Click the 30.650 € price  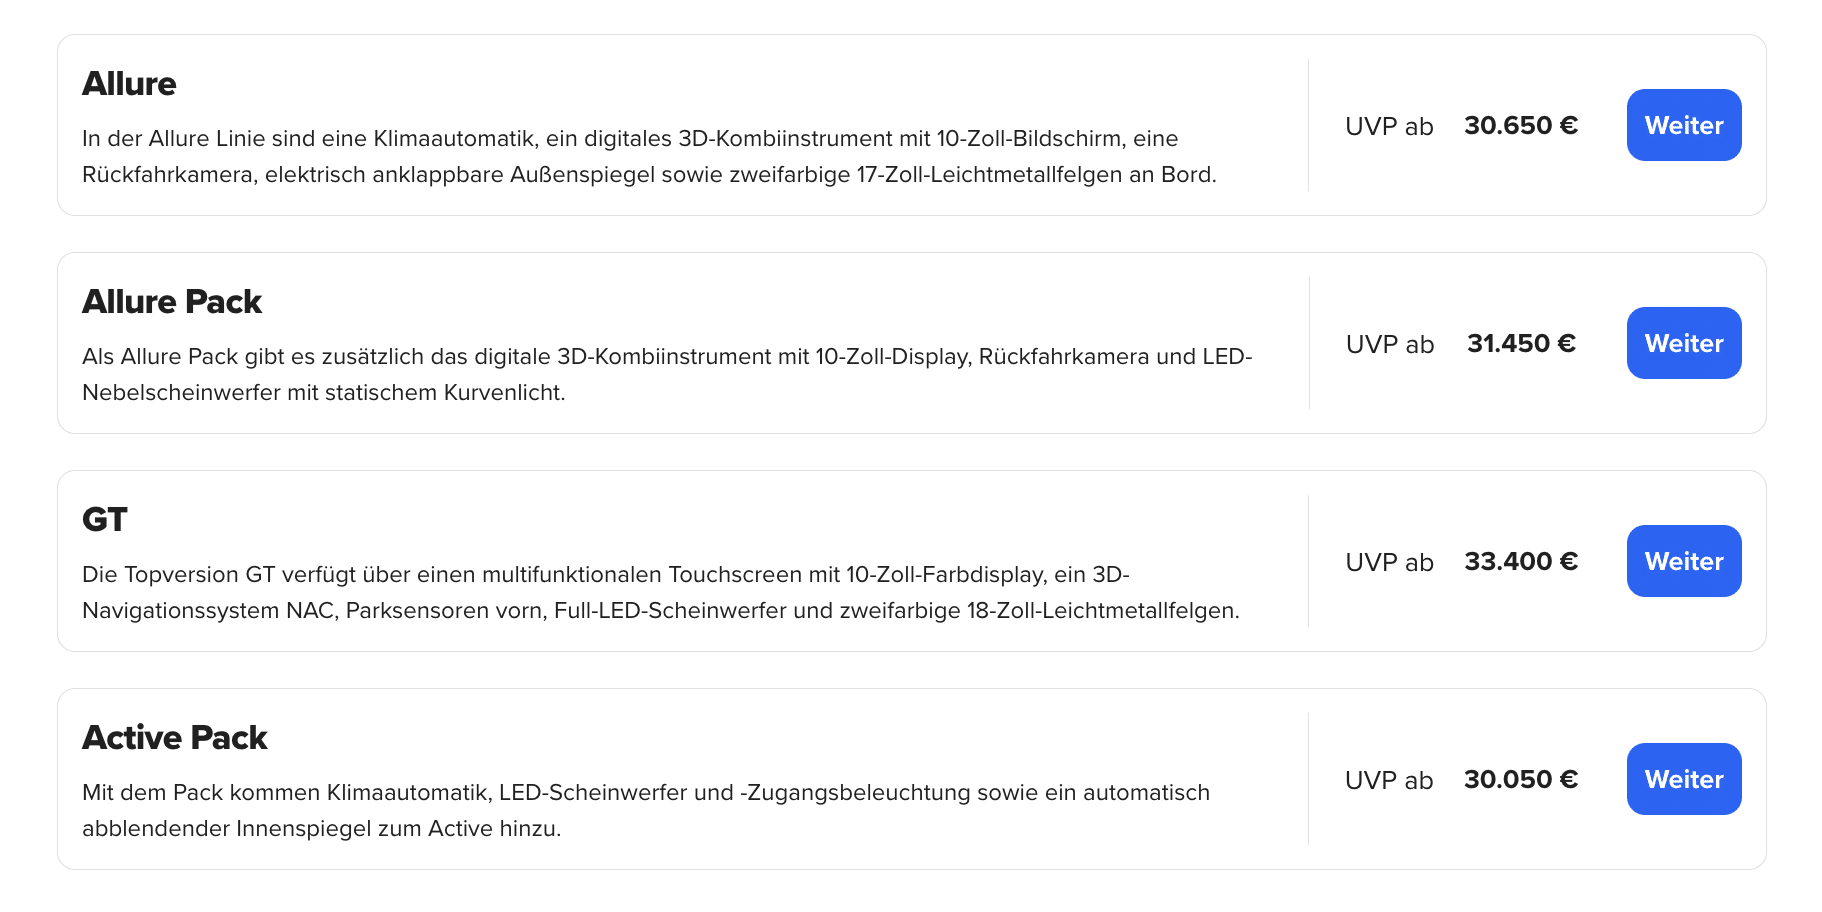pyautogui.click(x=1521, y=125)
